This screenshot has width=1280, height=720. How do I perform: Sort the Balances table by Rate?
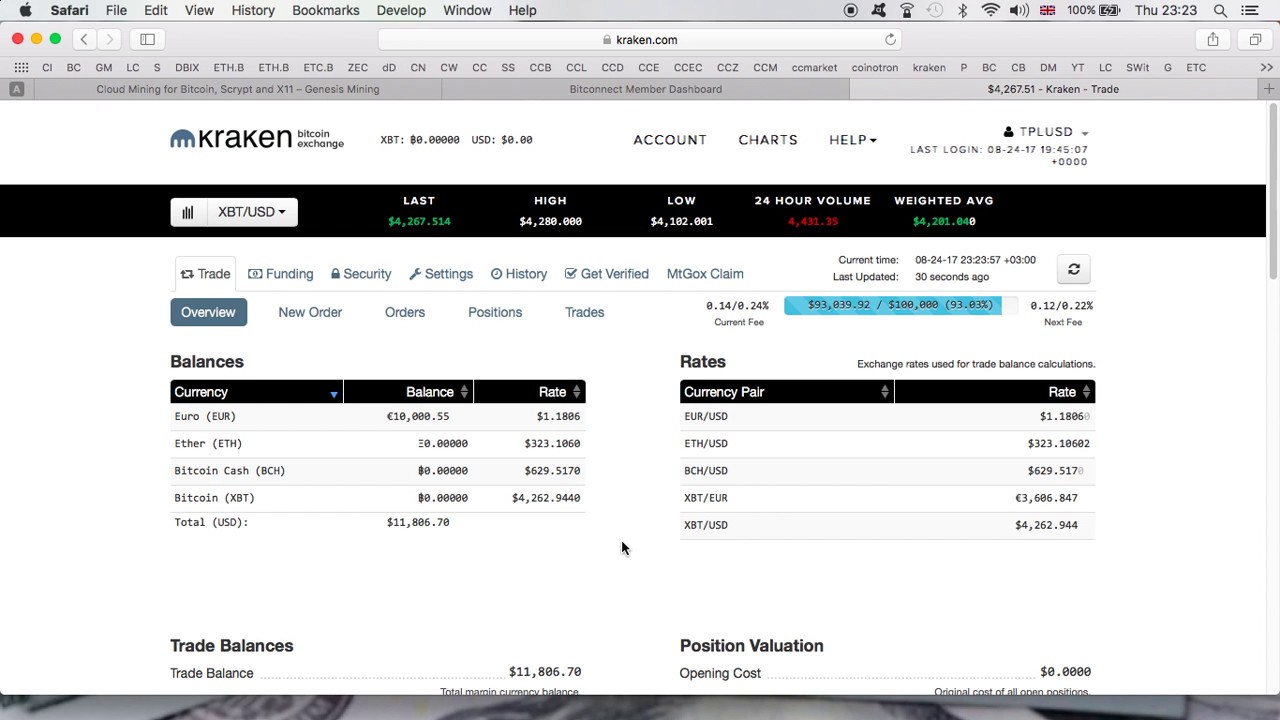[x=530, y=392]
